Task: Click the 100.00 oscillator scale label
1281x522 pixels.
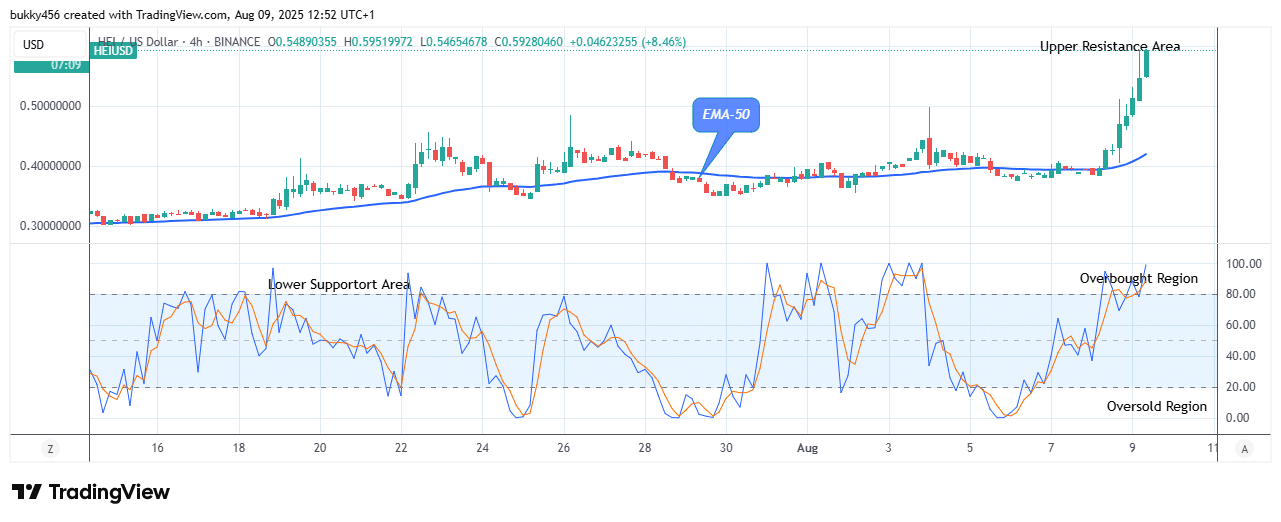Action: [1244, 264]
